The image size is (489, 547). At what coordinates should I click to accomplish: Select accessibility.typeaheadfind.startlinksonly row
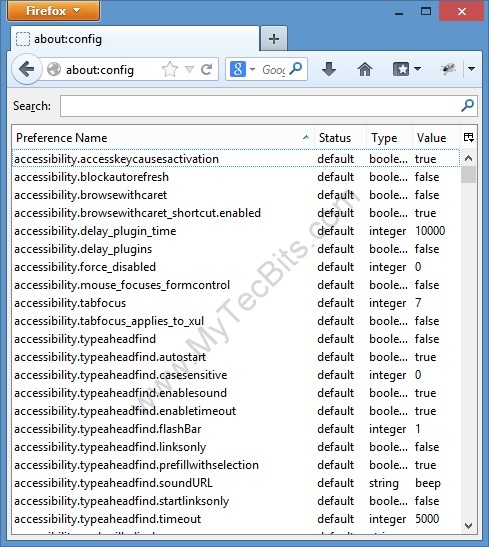236,501
